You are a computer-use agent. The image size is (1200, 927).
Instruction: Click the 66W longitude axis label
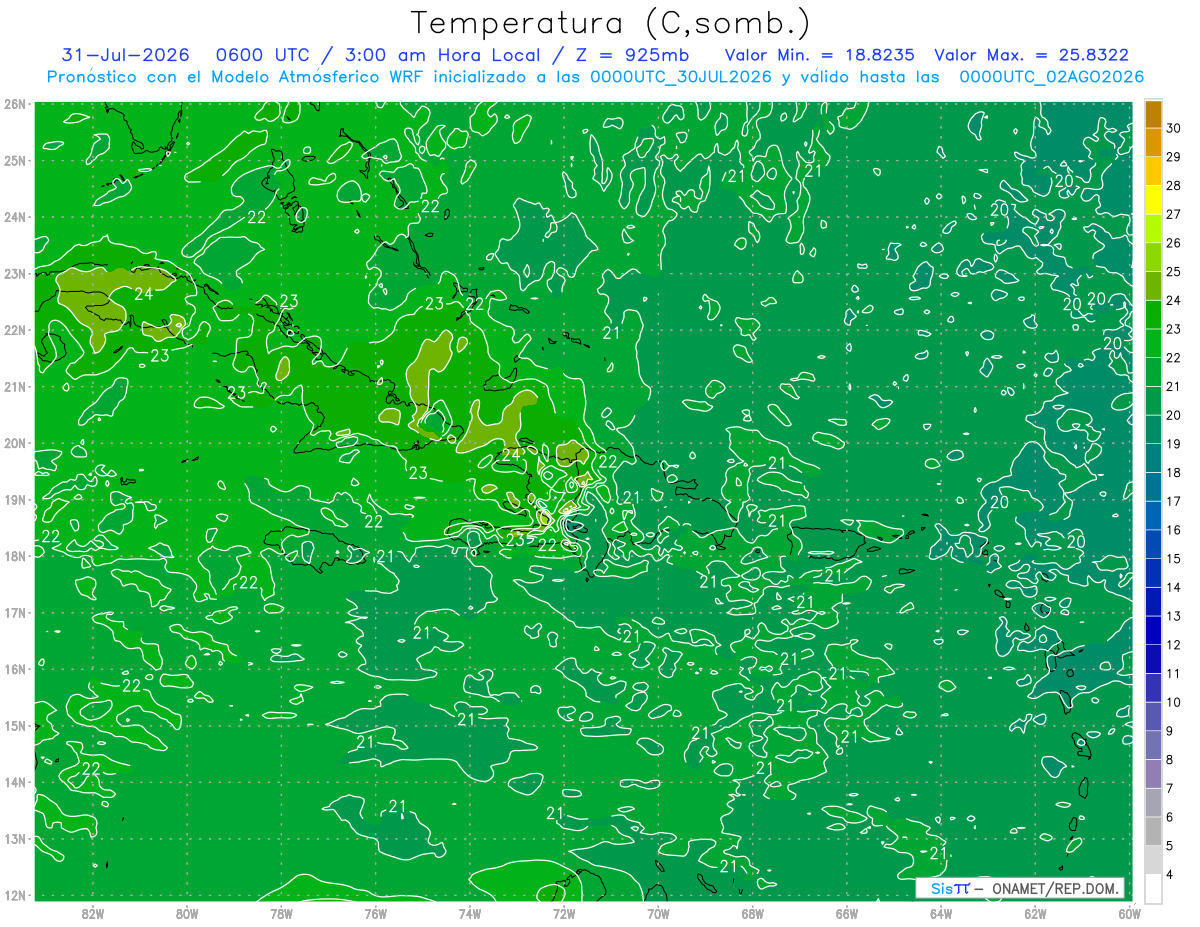tap(846, 912)
